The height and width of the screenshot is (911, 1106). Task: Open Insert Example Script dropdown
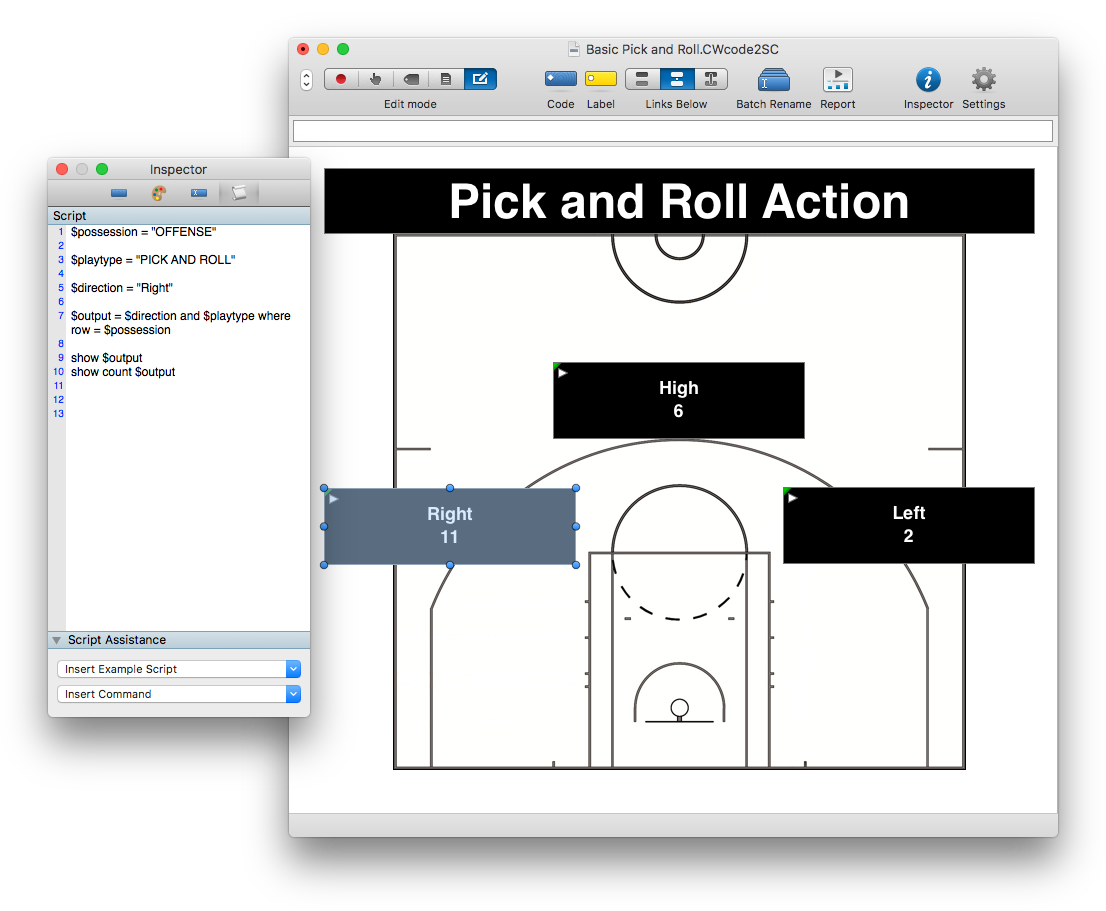[179, 669]
